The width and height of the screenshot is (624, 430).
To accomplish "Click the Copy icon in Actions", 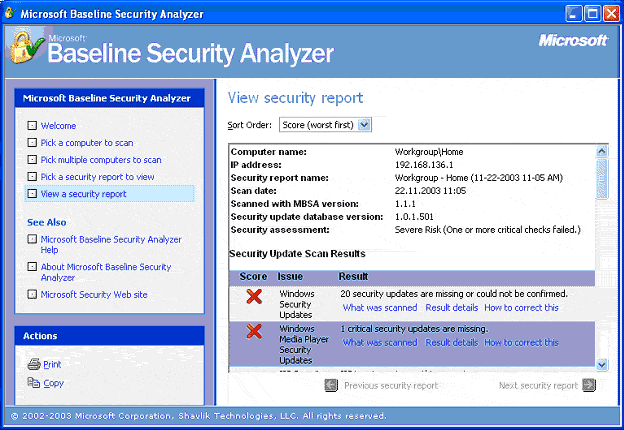I will click(33, 383).
